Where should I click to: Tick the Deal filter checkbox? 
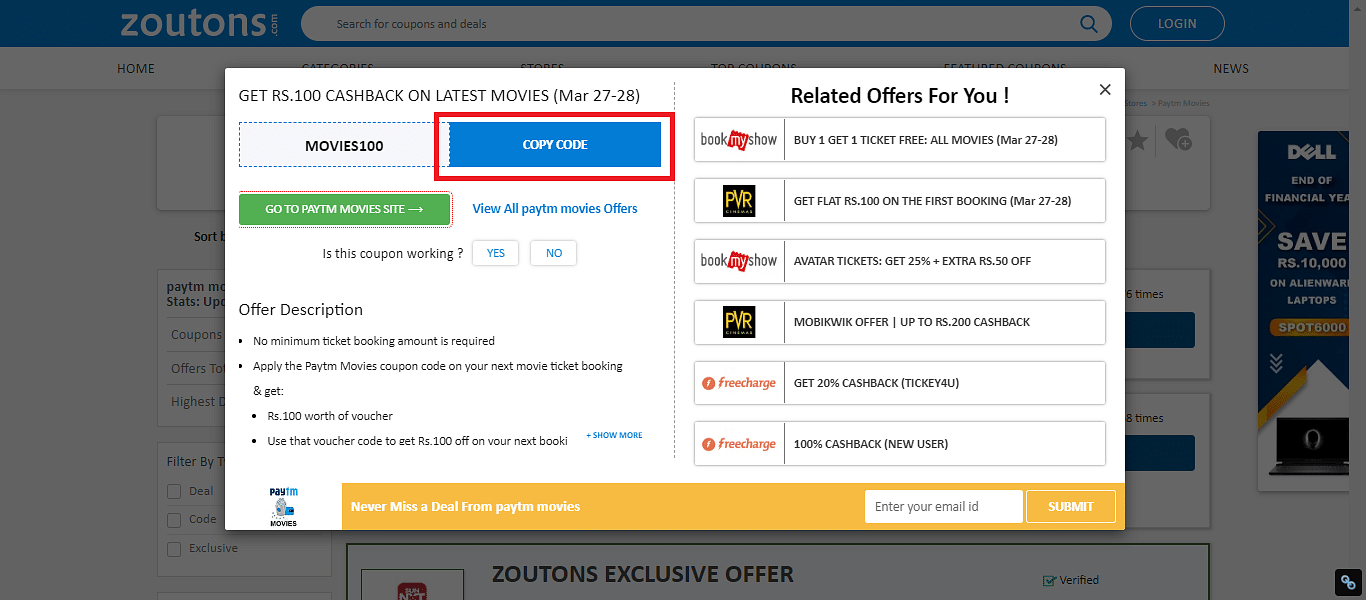point(174,491)
